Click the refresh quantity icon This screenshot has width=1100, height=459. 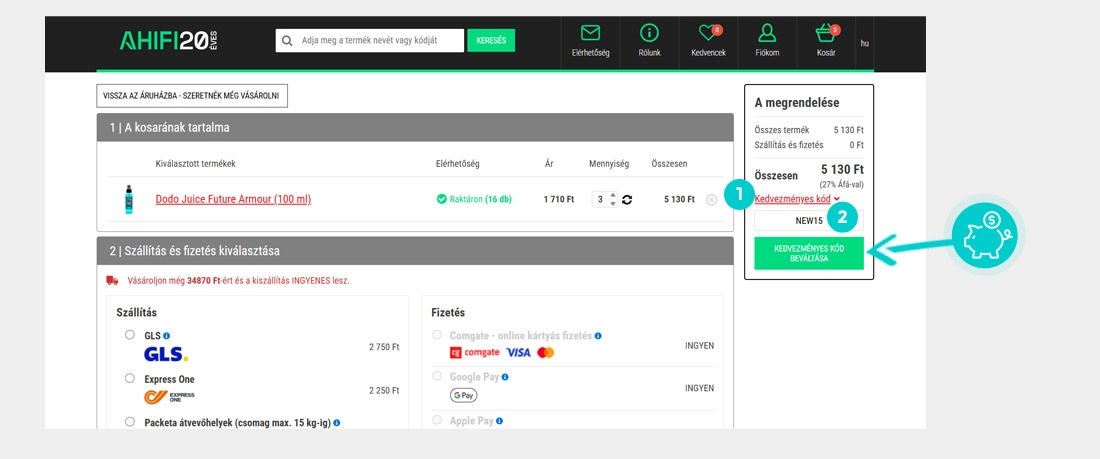click(627, 199)
